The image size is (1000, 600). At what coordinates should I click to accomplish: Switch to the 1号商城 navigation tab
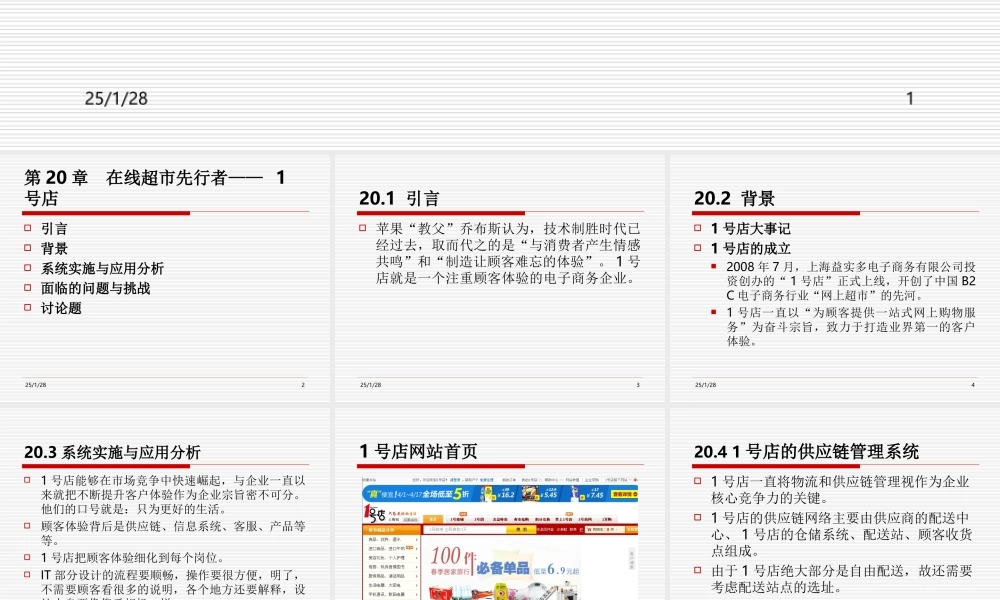click(458, 518)
